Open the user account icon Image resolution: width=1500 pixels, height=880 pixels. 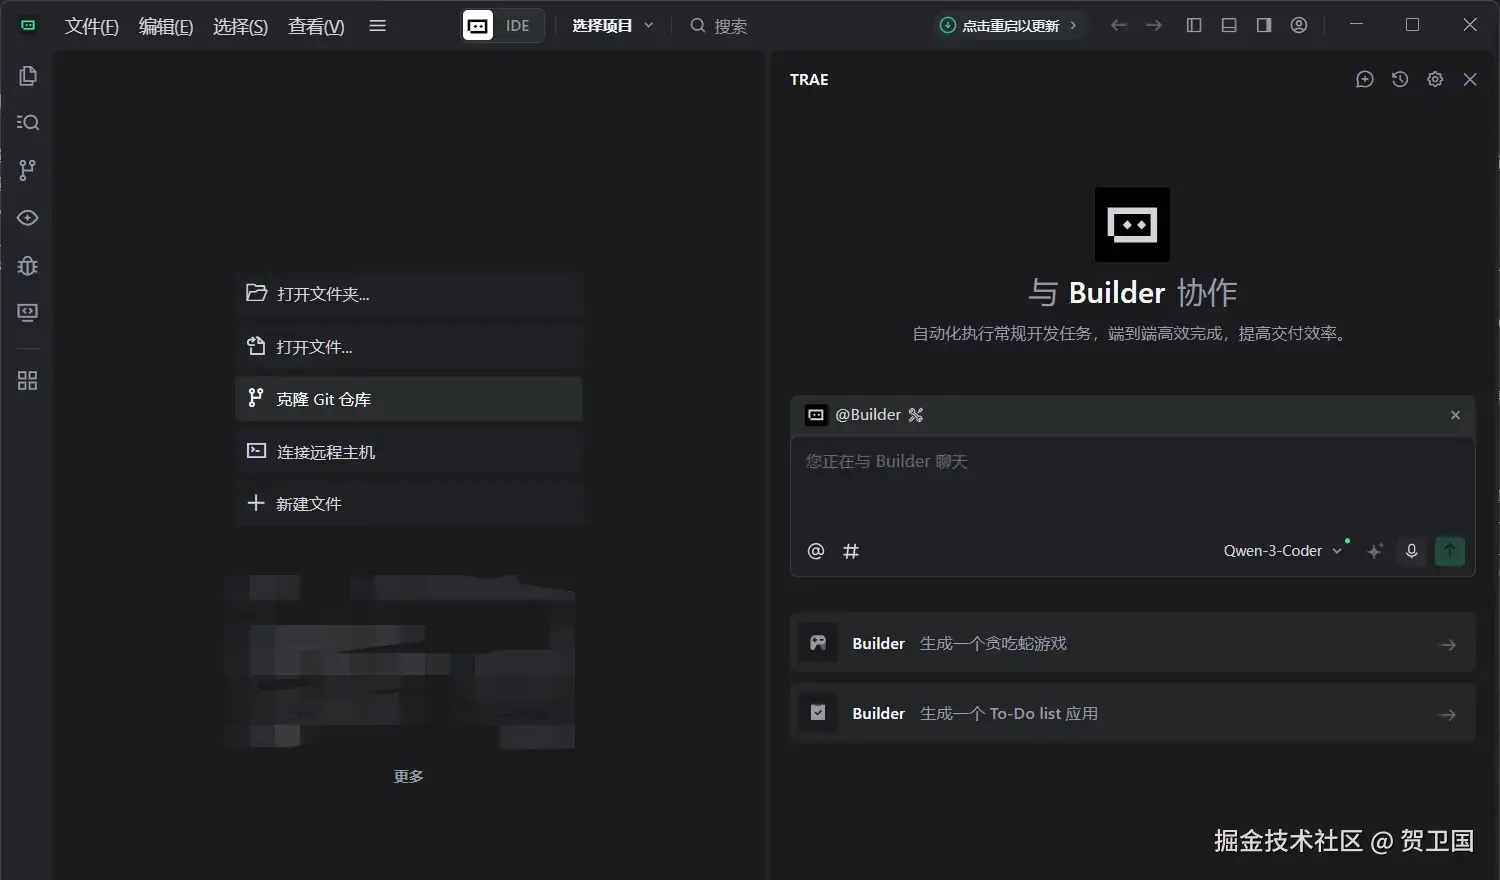click(x=1299, y=25)
